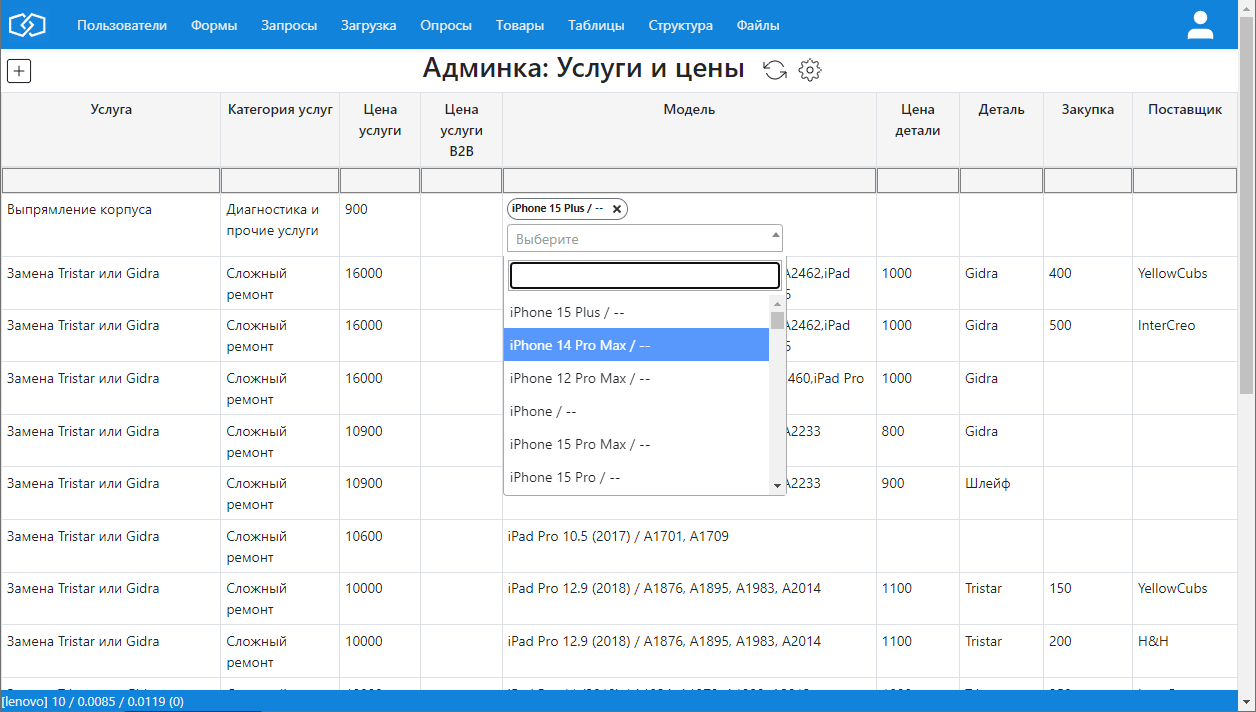1256x712 pixels.
Task: Click the dropdown list scroll-up arrow
Action: point(777,303)
